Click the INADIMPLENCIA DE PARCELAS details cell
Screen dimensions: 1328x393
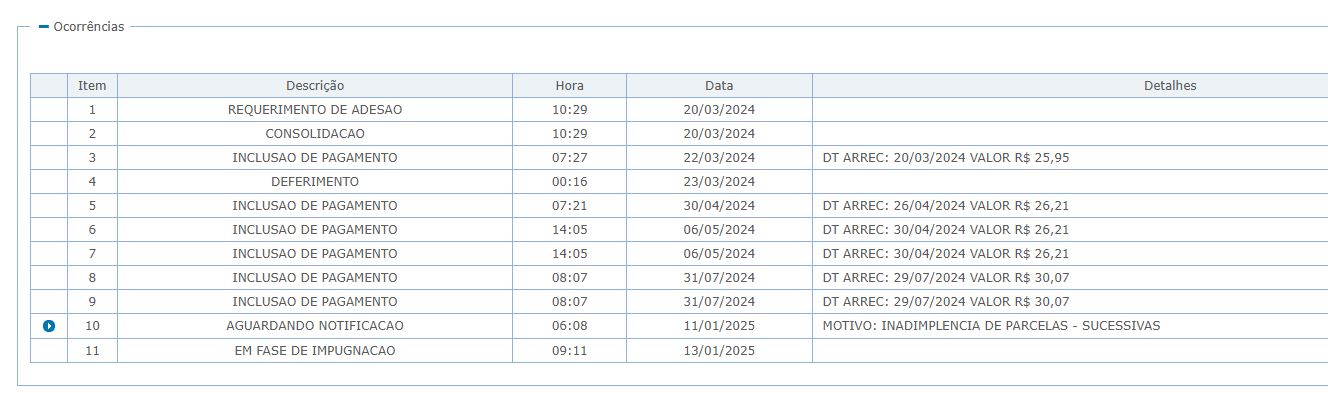1070,326
